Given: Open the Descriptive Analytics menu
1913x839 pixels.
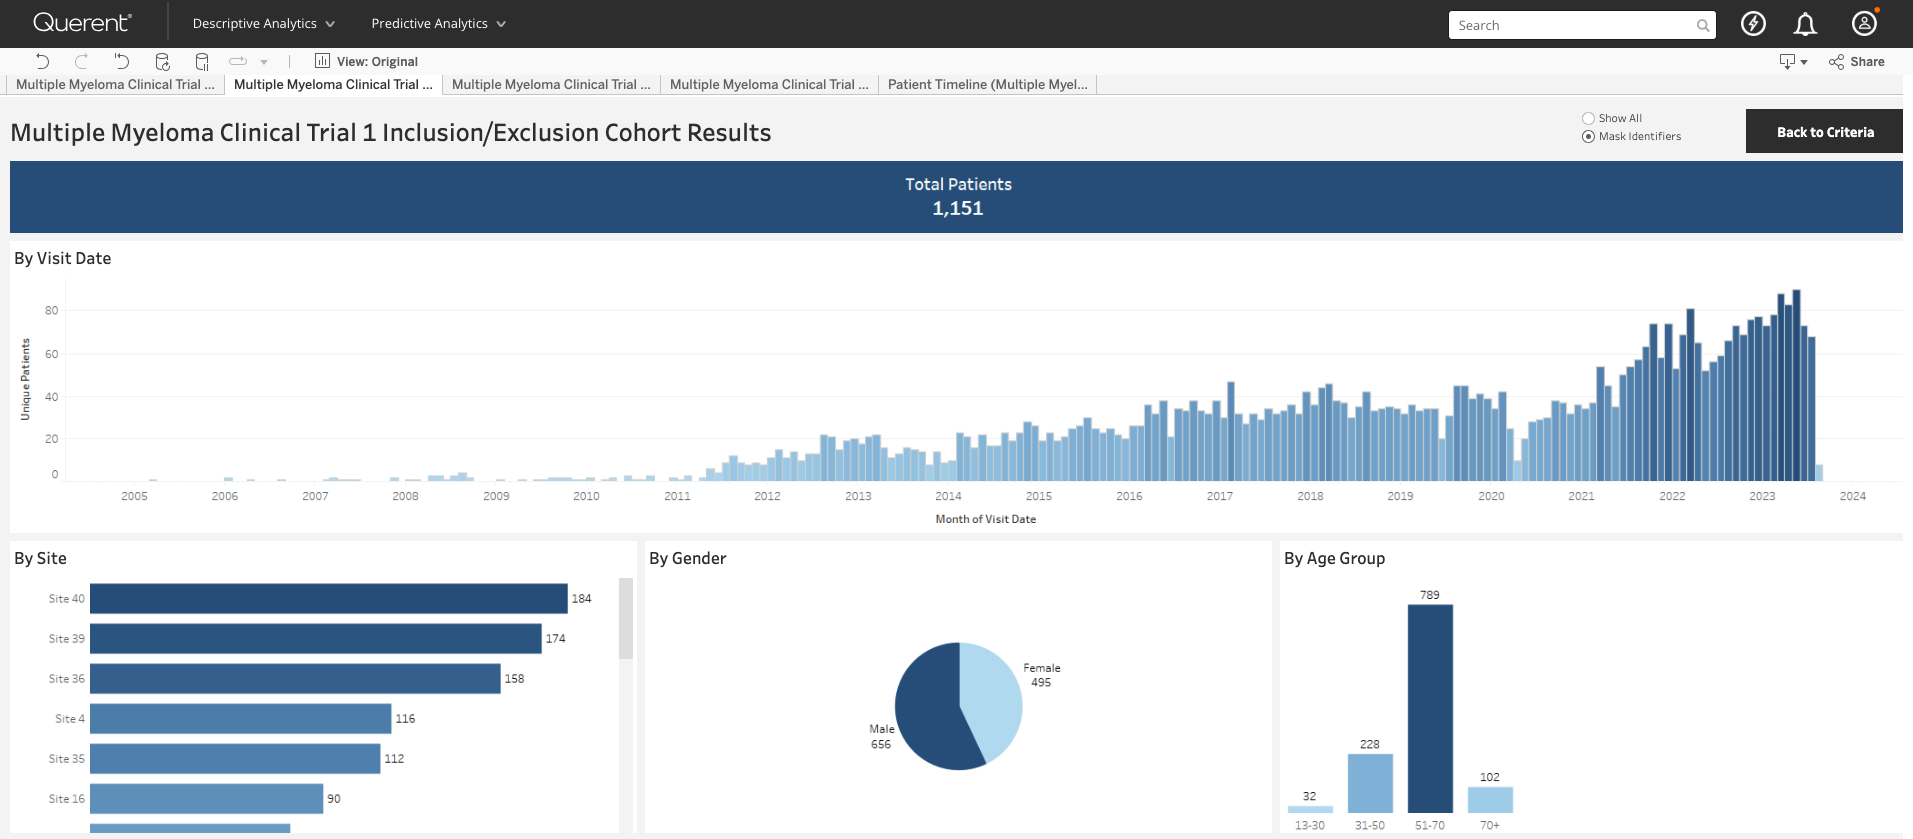Looking at the screenshot, I should 264,23.
